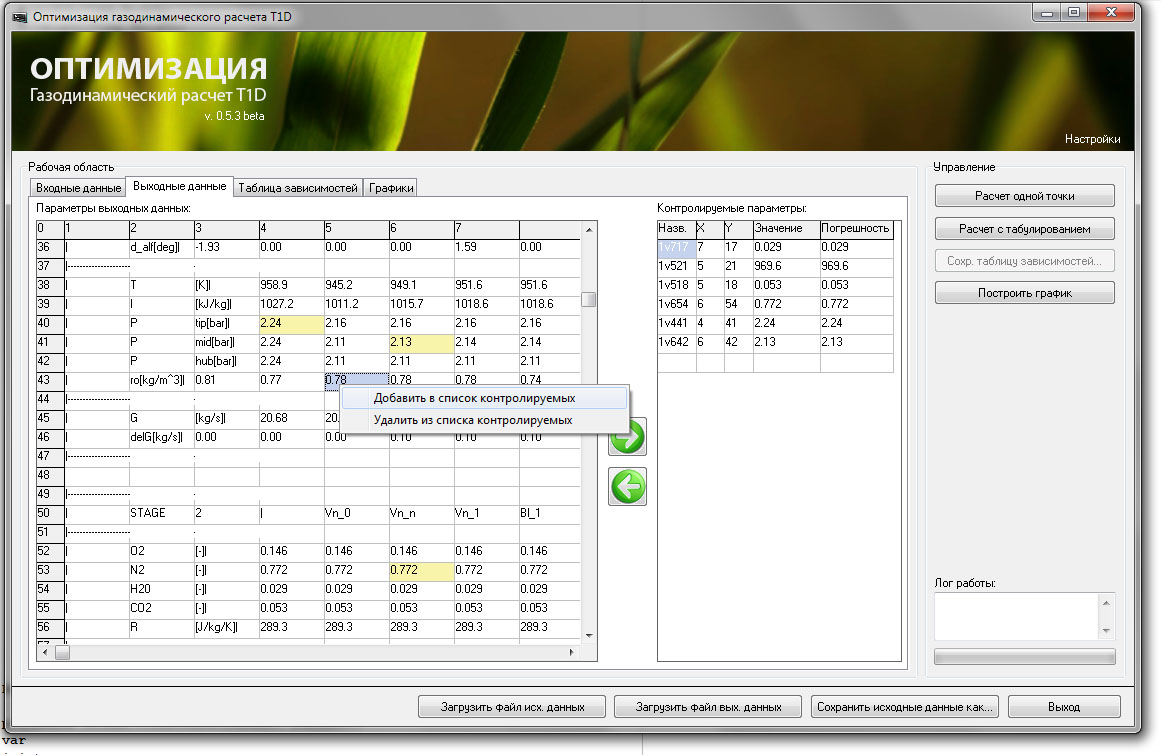Select the delG[kg/s] cell in row 46
This screenshot has height=755, width=1161.
(161, 437)
